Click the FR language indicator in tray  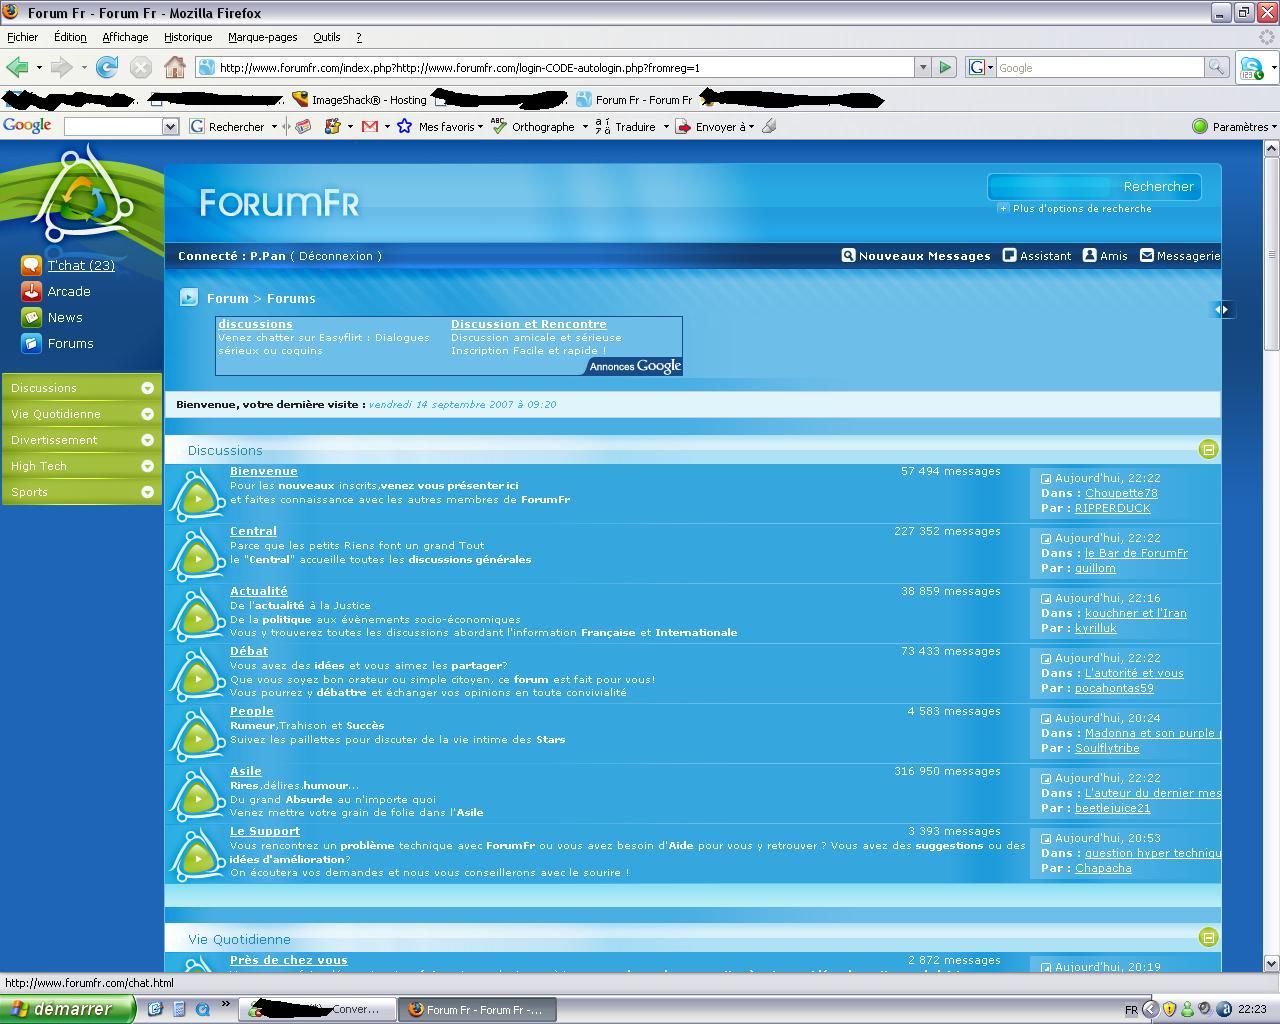pos(1131,1010)
